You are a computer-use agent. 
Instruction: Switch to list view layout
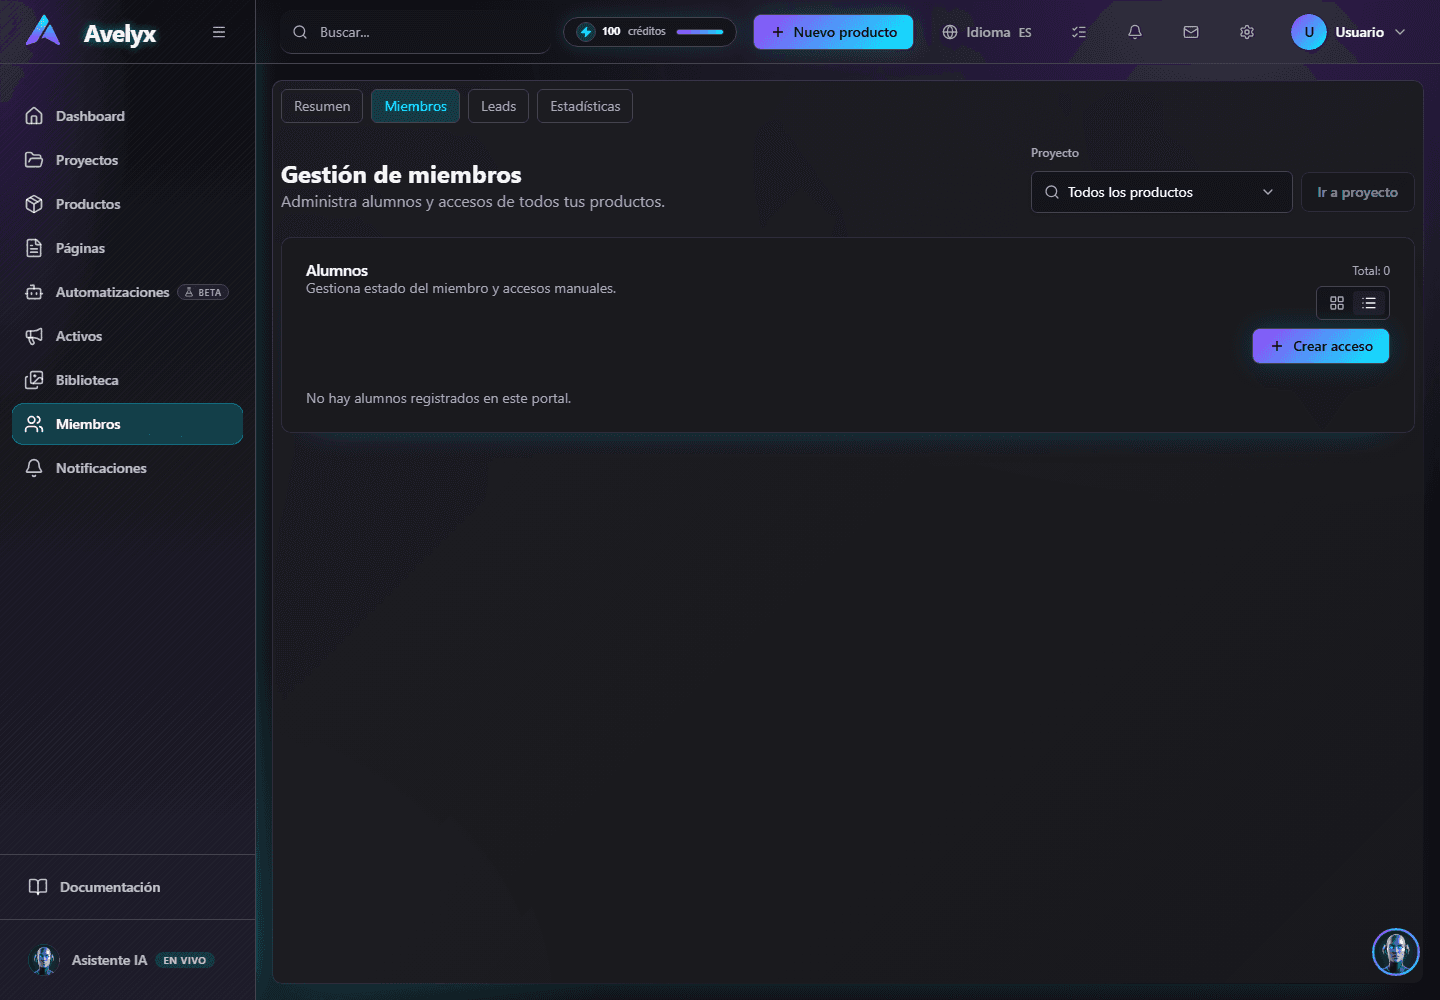1369,303
